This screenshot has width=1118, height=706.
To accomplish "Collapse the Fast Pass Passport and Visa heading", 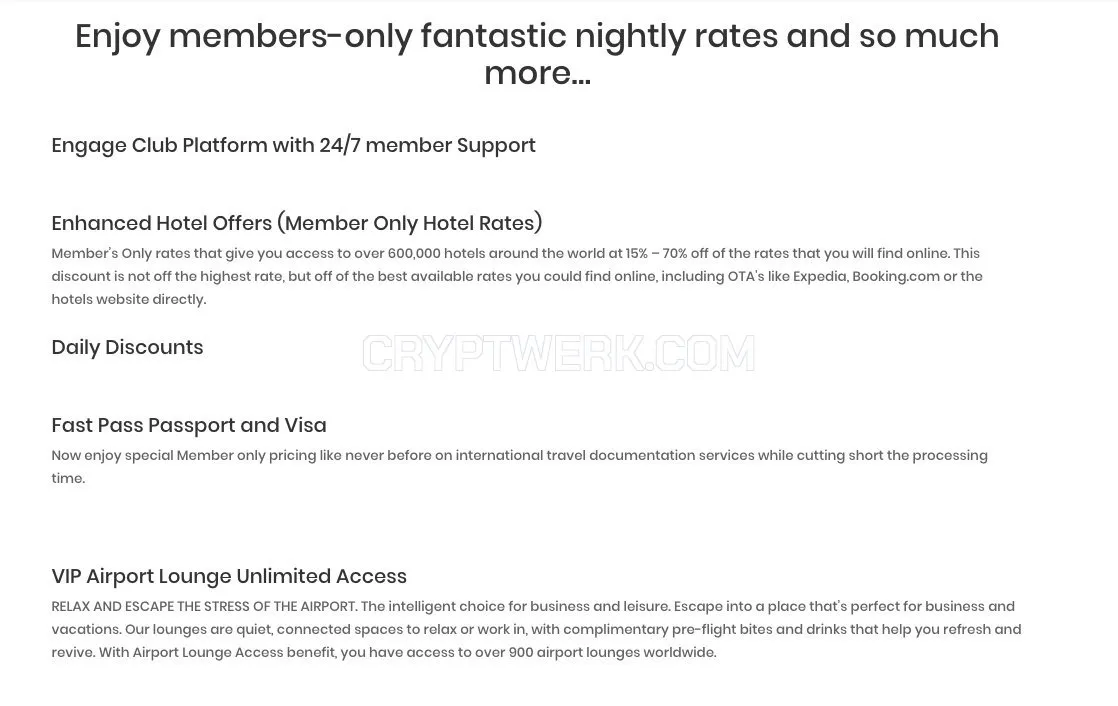I will click(189, 425).
